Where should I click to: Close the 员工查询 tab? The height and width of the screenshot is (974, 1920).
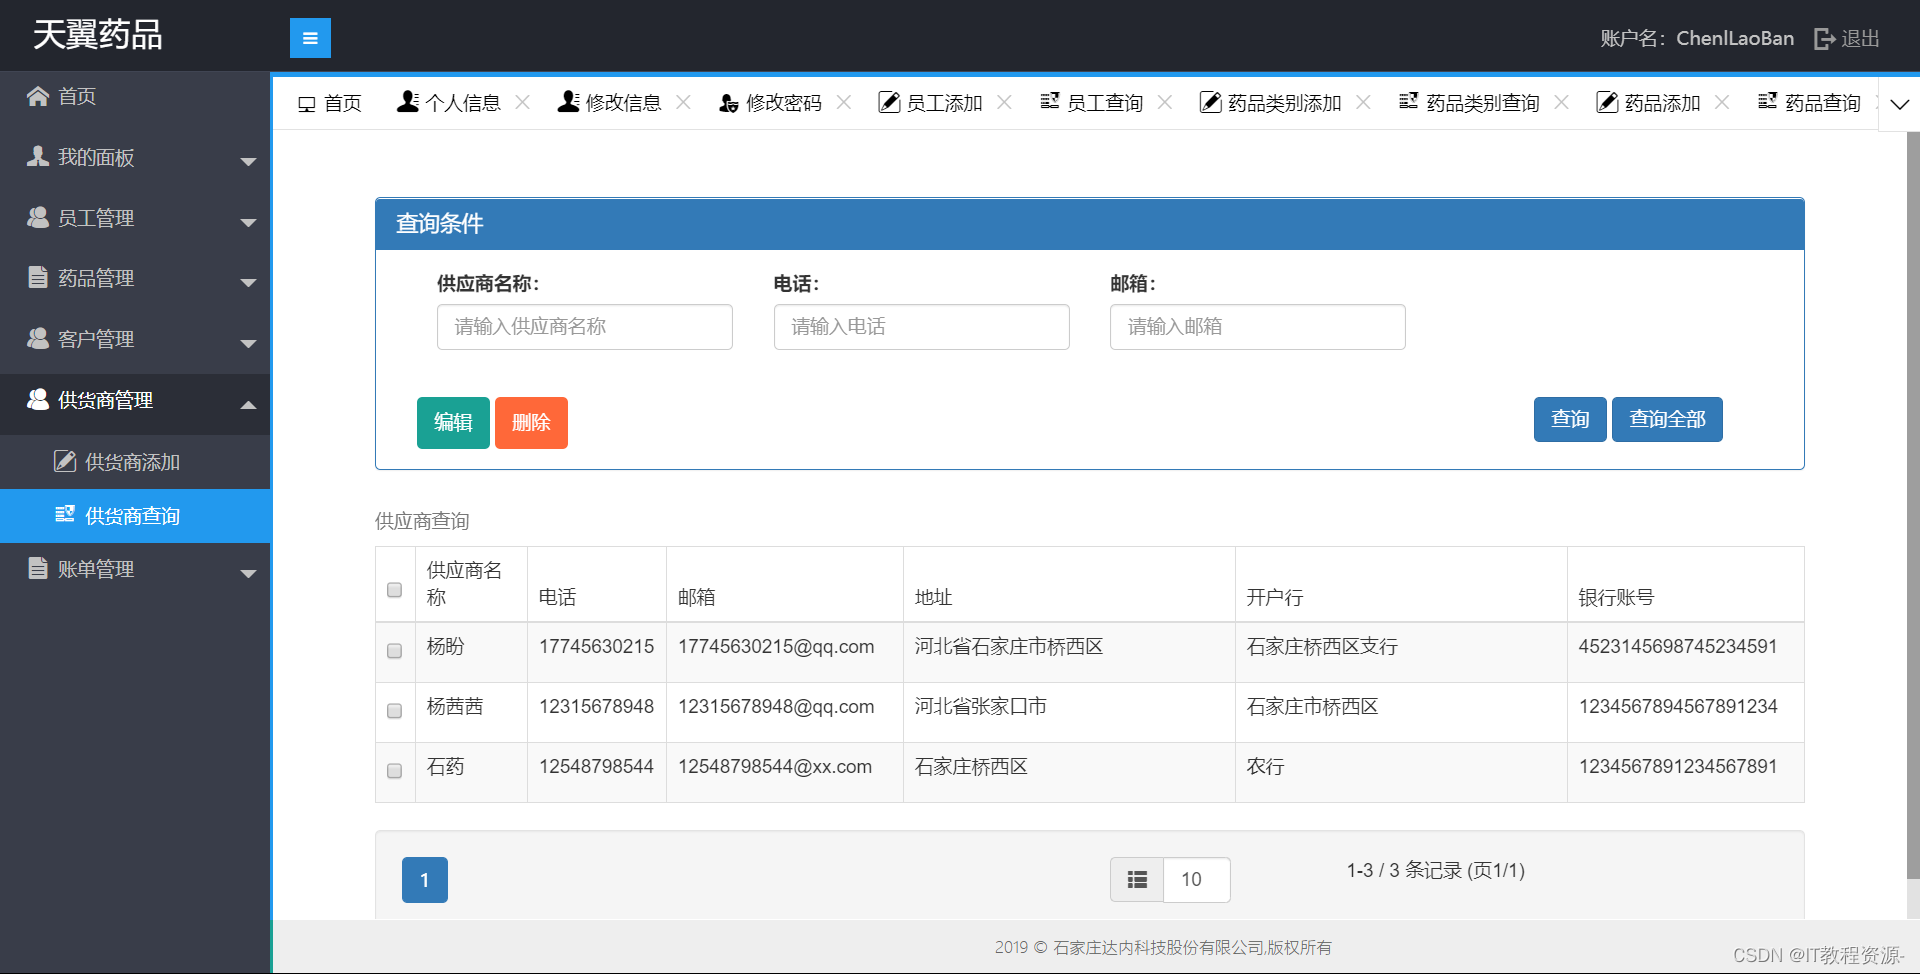click(x=1165, y=102)
